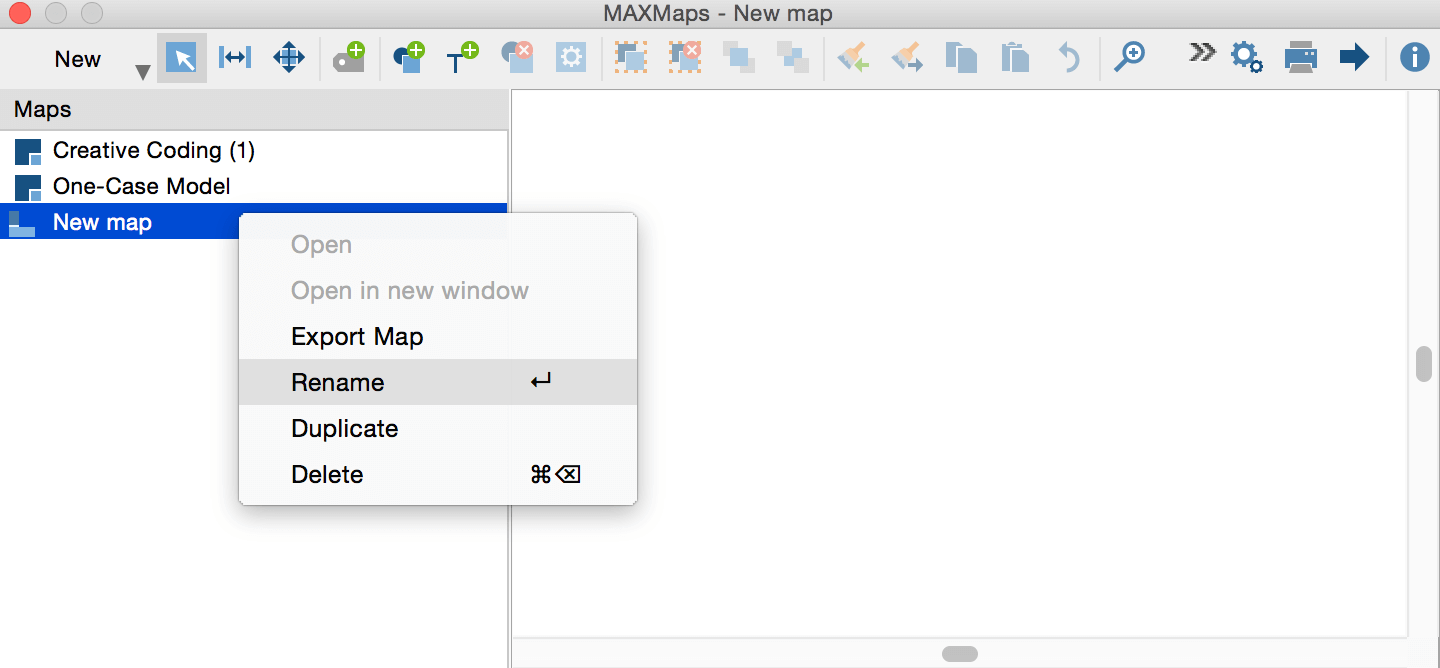The width and height of the screenshot is (1440, 668).
Task: Click the export arrow icon
Action: [x=1354, y=58]
